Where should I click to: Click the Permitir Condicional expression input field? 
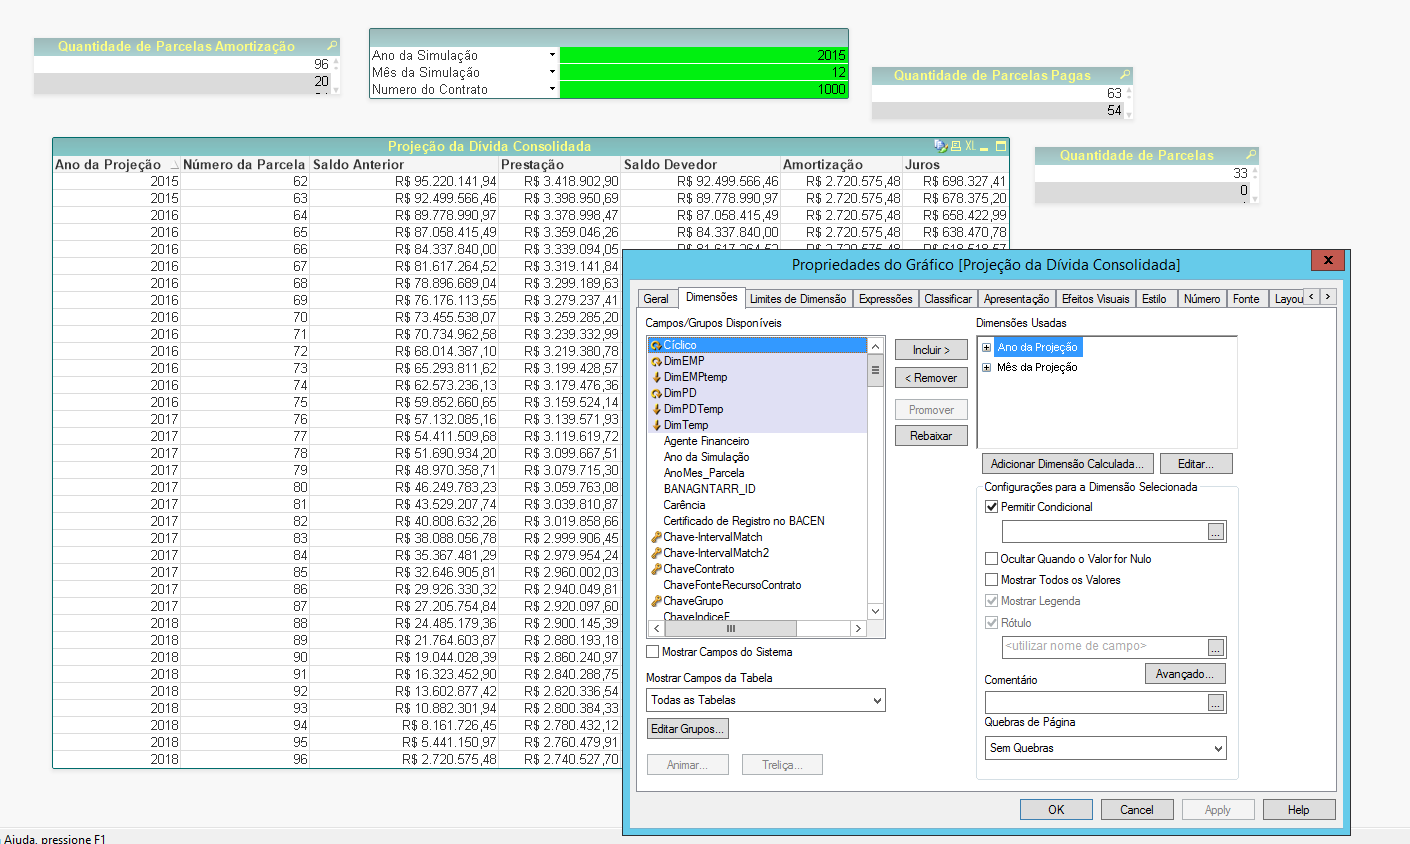[x=1104, y=532]
